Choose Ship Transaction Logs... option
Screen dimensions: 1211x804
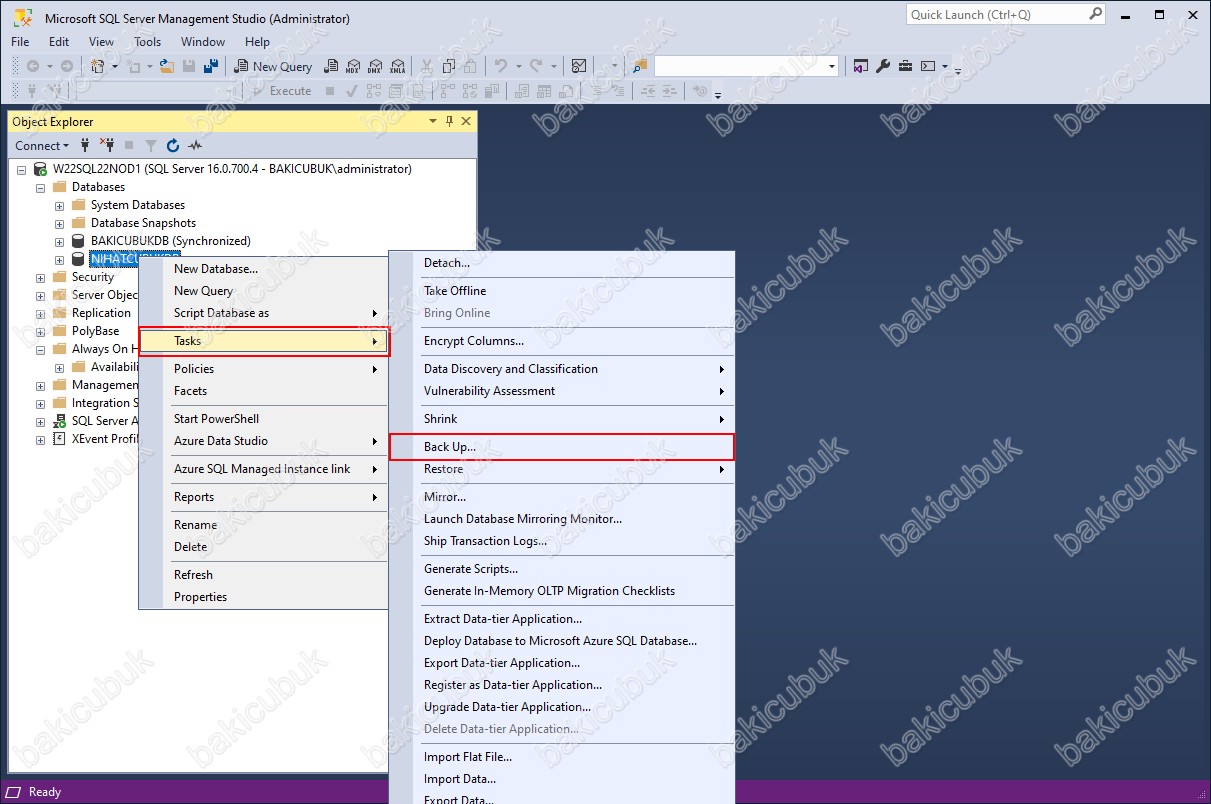click(x=562, y=541)
